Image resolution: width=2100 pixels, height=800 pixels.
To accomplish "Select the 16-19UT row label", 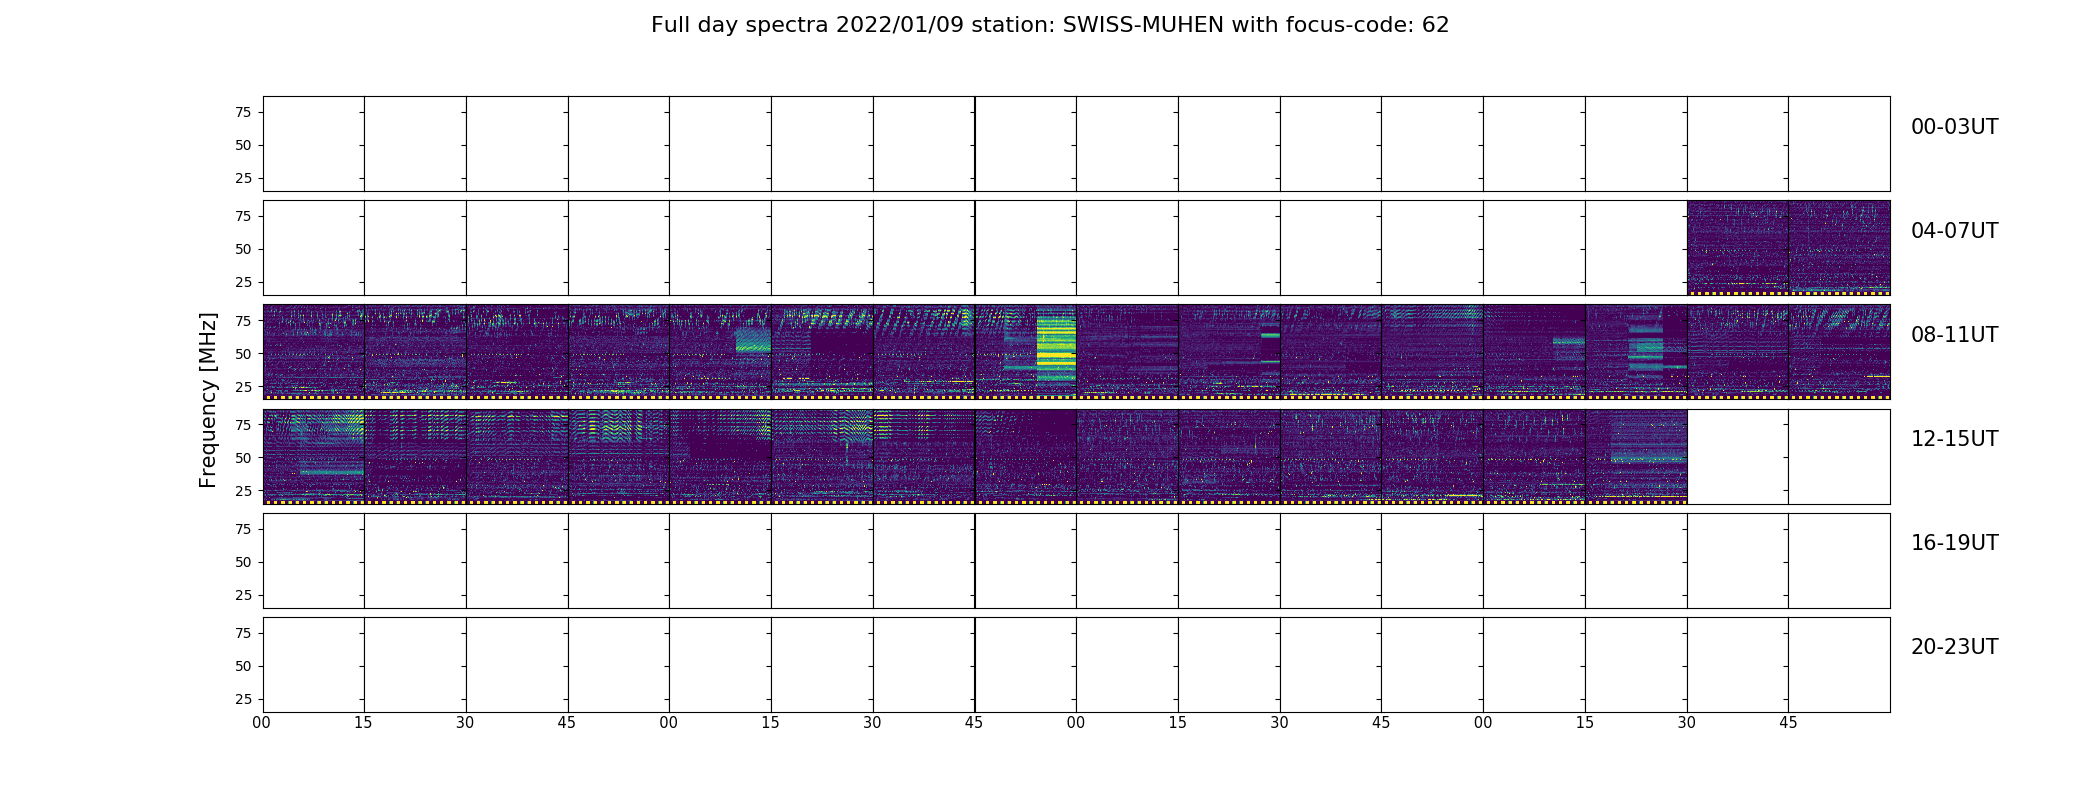I will 1954,543.
